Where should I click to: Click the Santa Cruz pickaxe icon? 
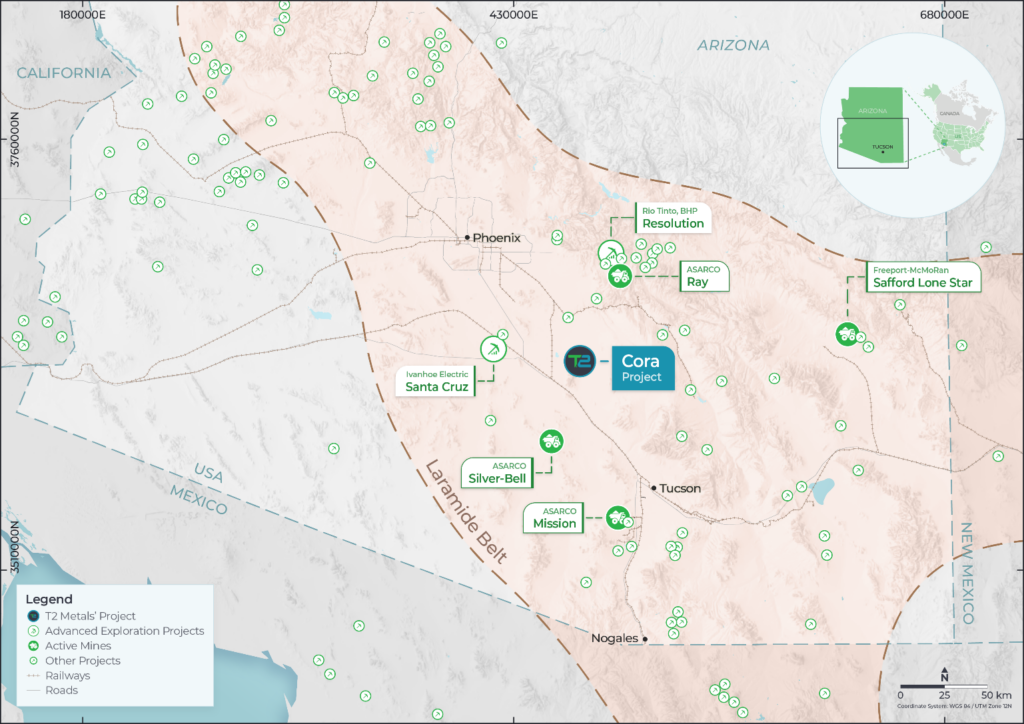493,349
